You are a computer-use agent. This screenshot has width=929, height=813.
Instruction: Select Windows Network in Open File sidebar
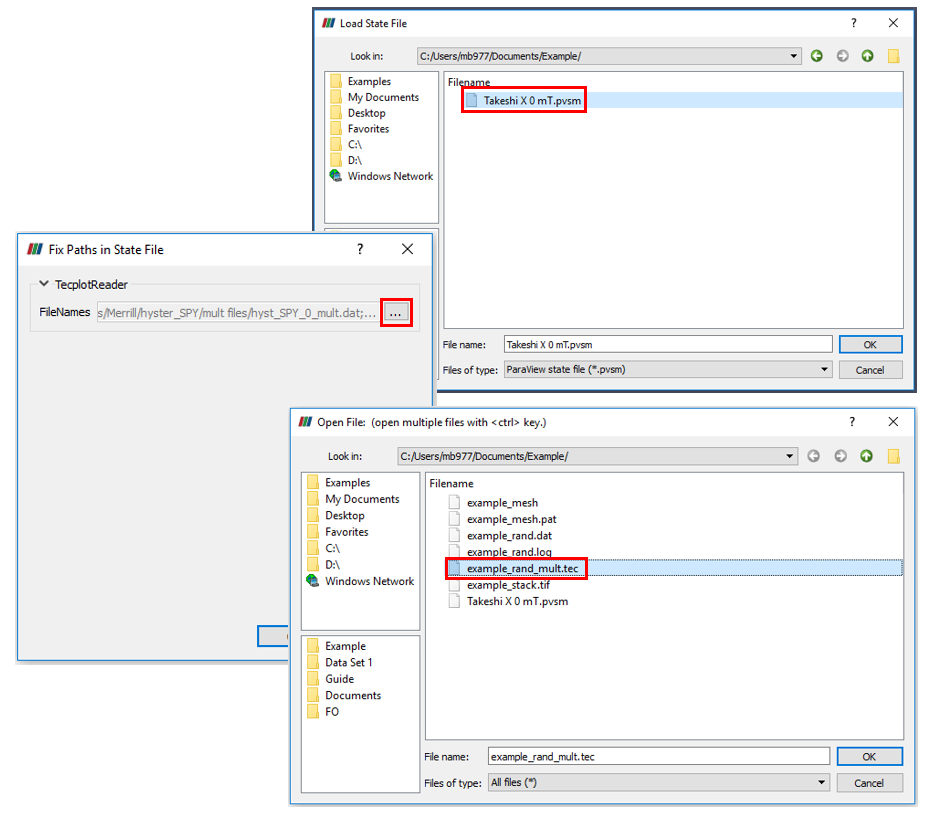pos(369,581)
